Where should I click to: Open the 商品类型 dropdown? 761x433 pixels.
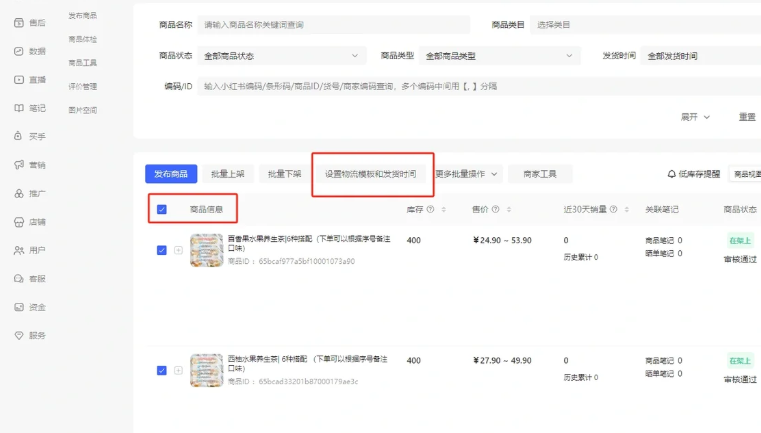point(499,56)
